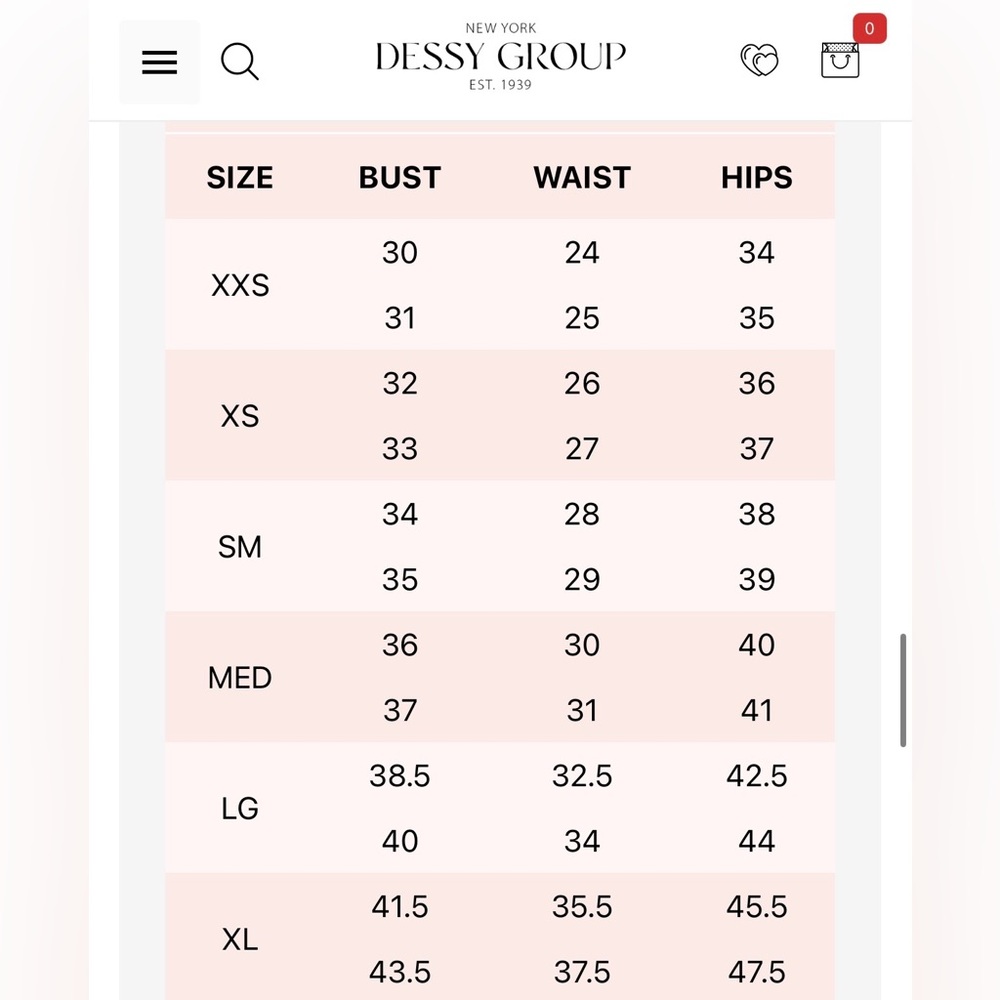Click the XS size row label
Image resolution: width=1000 pixels, height=1000 pixels.
pyautogui.click(x=240, y=416)
